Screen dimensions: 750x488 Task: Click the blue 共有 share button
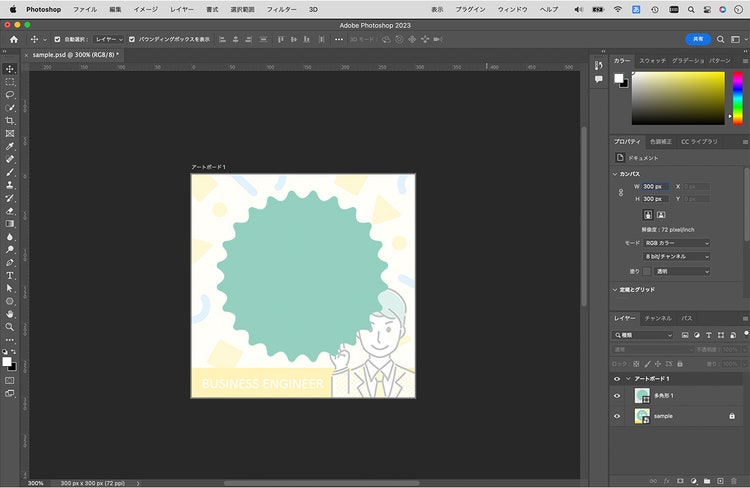(698, 39)
